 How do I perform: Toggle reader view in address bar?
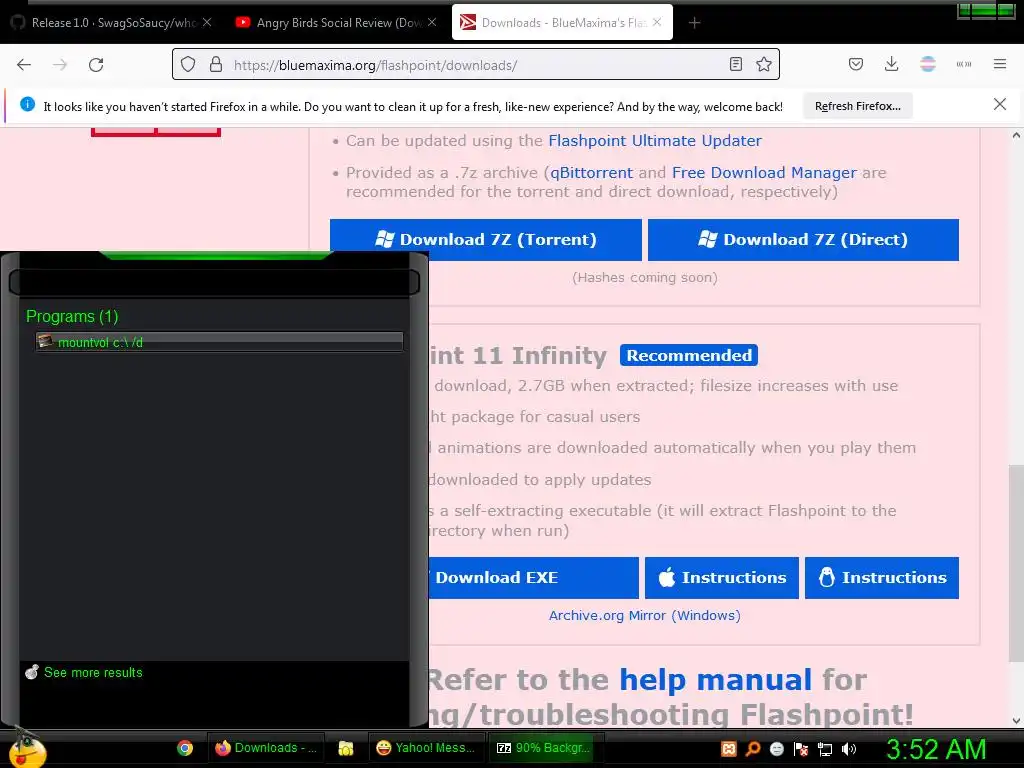(x=736, y=64)
